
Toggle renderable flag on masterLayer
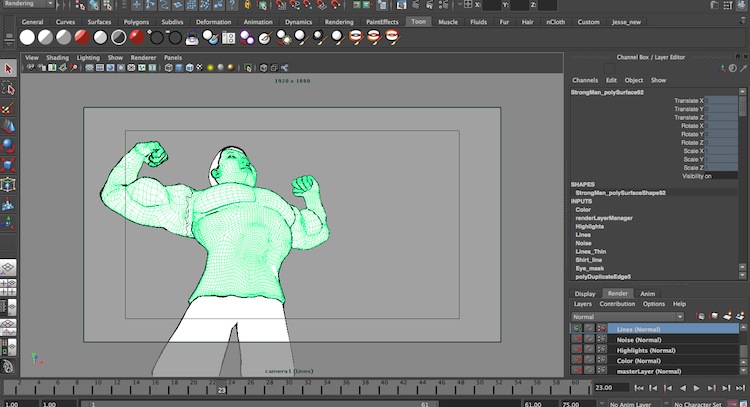click(578, 371)
